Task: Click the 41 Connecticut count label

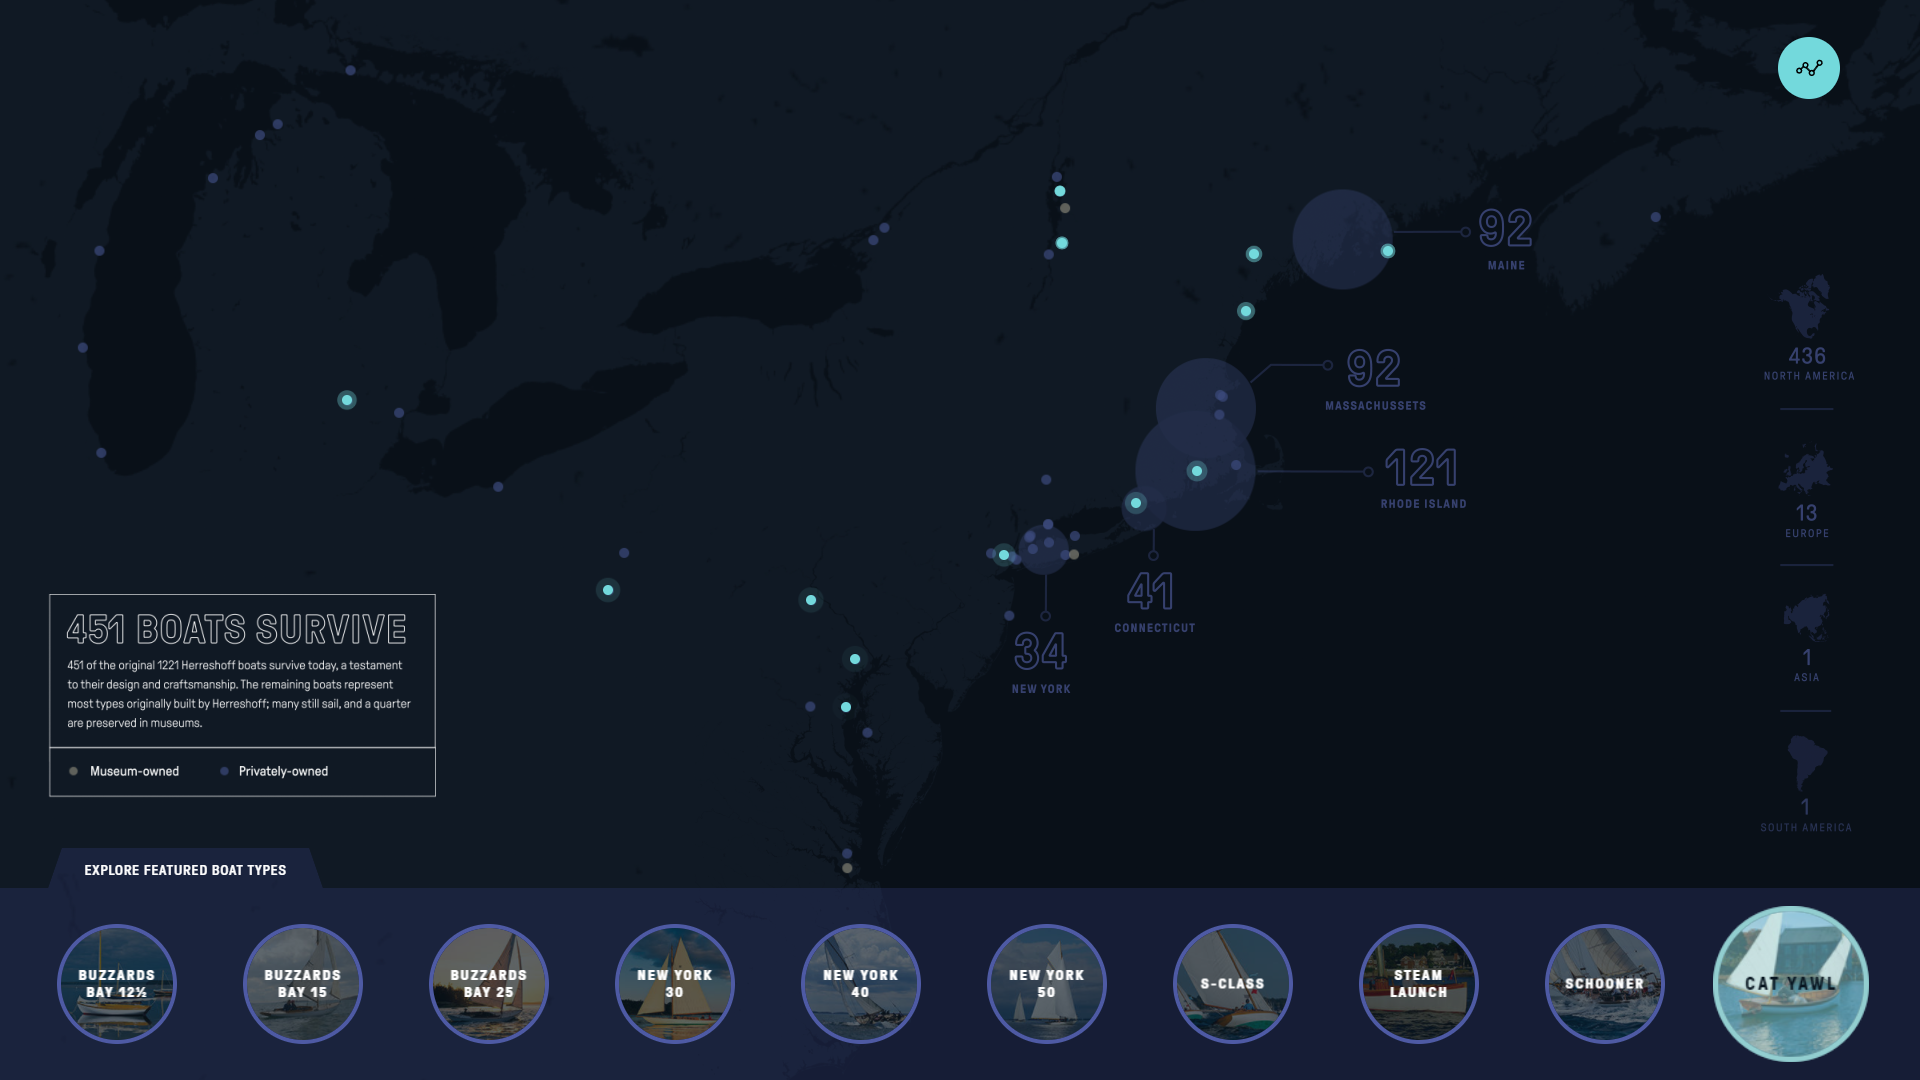Action: click(x=1151, y=592)
